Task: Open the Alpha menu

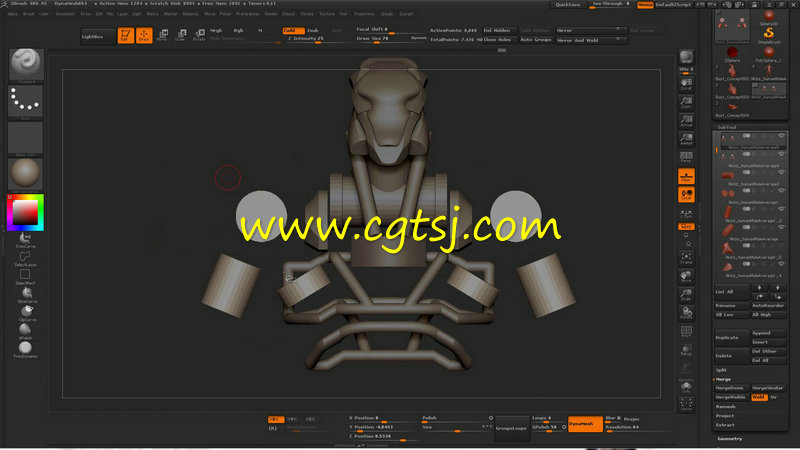Action: coord(13,14)
